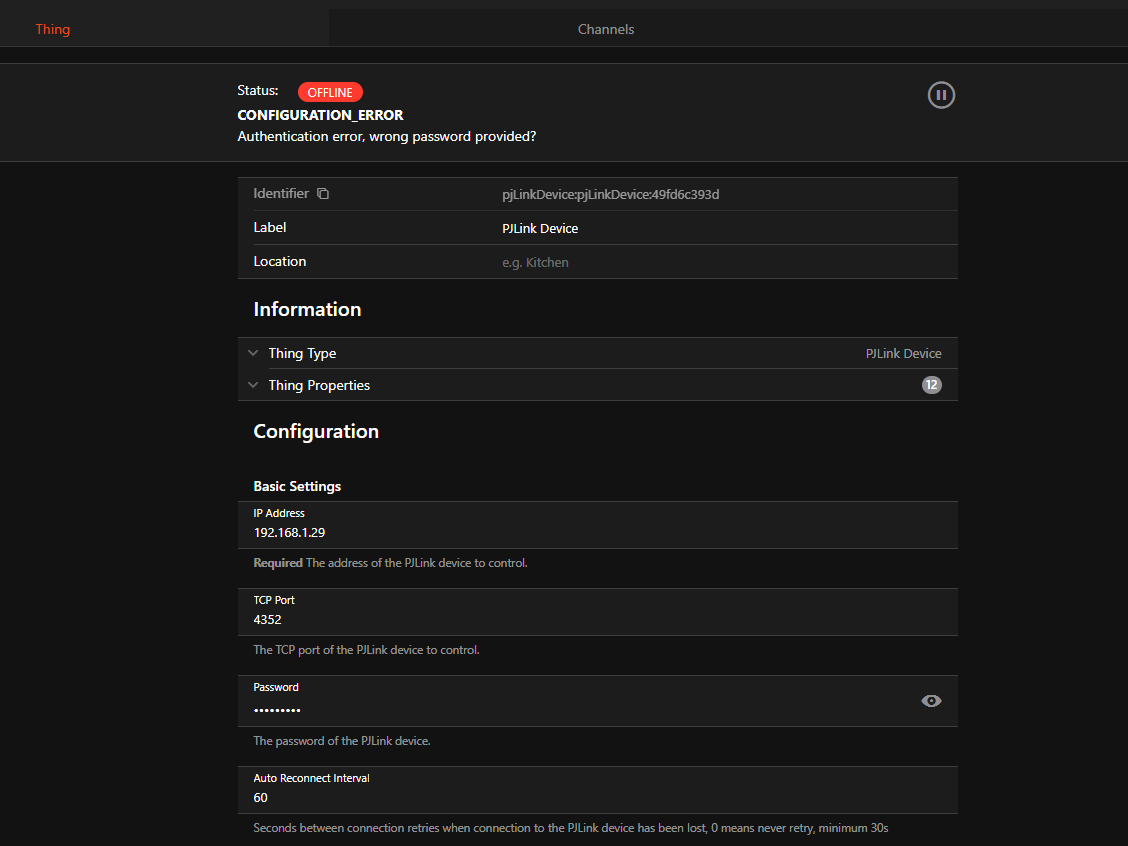The width and height of the screenshot is (1128, 846).
Task: Click the PJLink Device Thing Type value
Action: coord(903,353)
